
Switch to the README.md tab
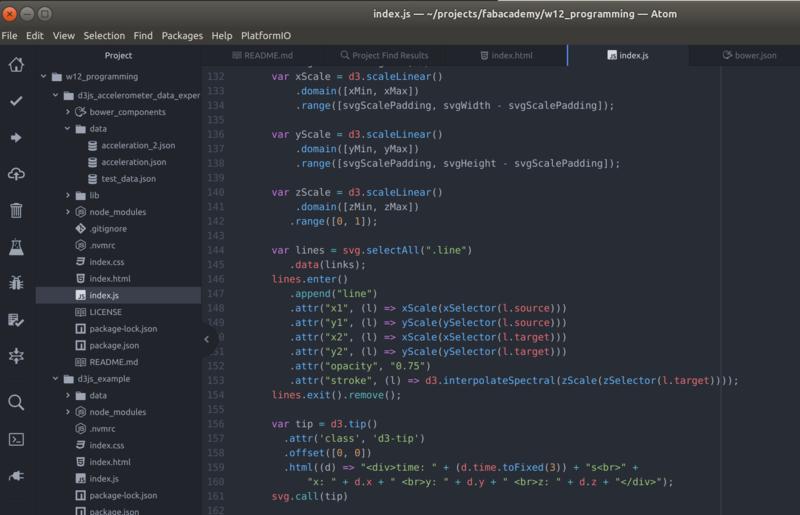(x=263, y=56)
